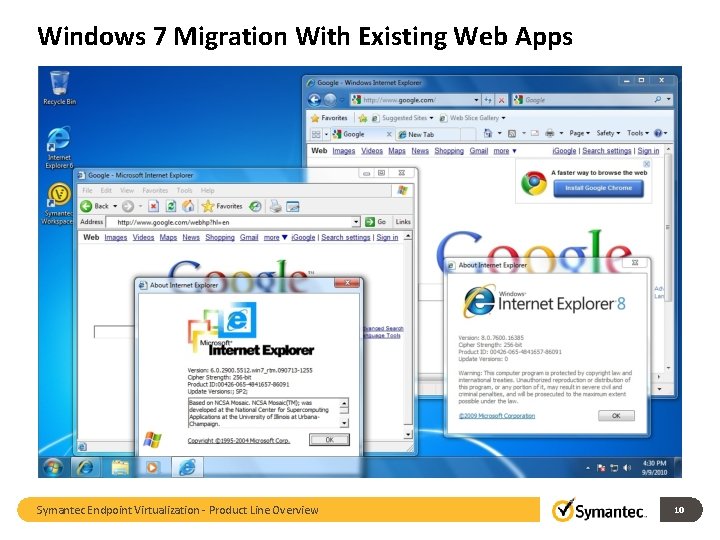
Task: Click the Action Center flag in tray
Action: click(x=601, y=468)
